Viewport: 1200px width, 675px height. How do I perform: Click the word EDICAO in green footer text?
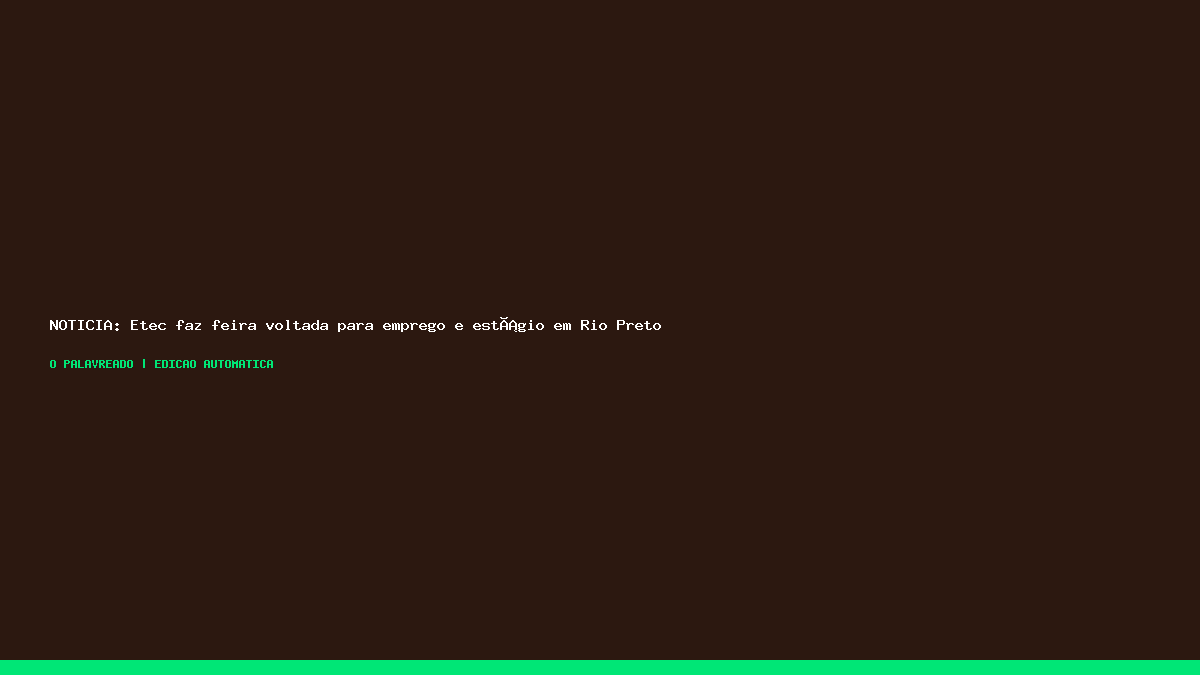(175, 364)
